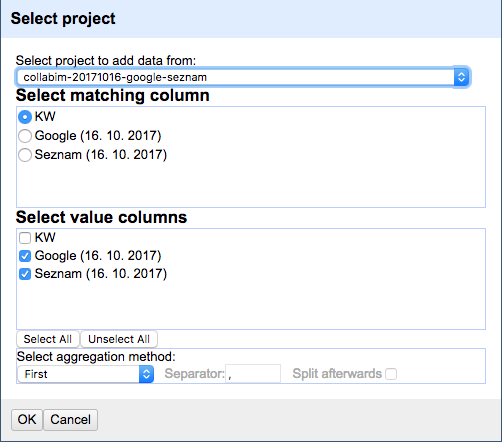This screenshot has height=442, width=502.
Task: Open the project selection dropdown
Action: coord(243,77)
